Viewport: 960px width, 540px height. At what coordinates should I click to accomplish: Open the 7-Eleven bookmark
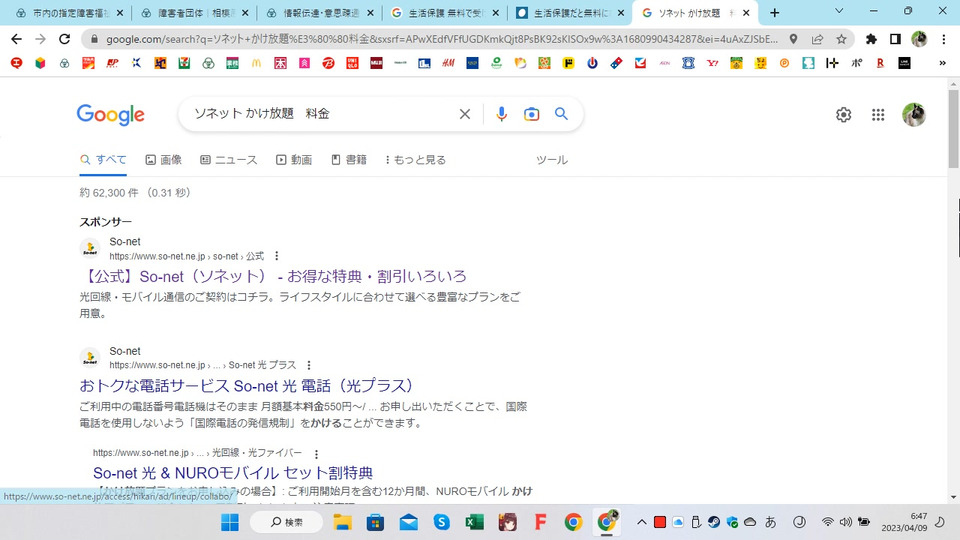(184, 63)
